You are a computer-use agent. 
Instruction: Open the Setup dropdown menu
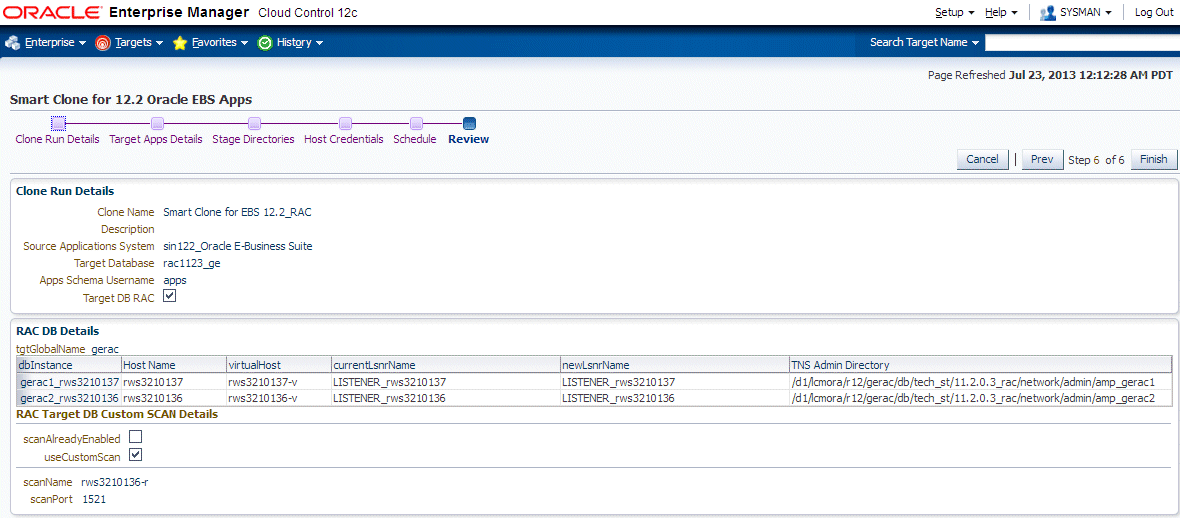click(955, 13)
